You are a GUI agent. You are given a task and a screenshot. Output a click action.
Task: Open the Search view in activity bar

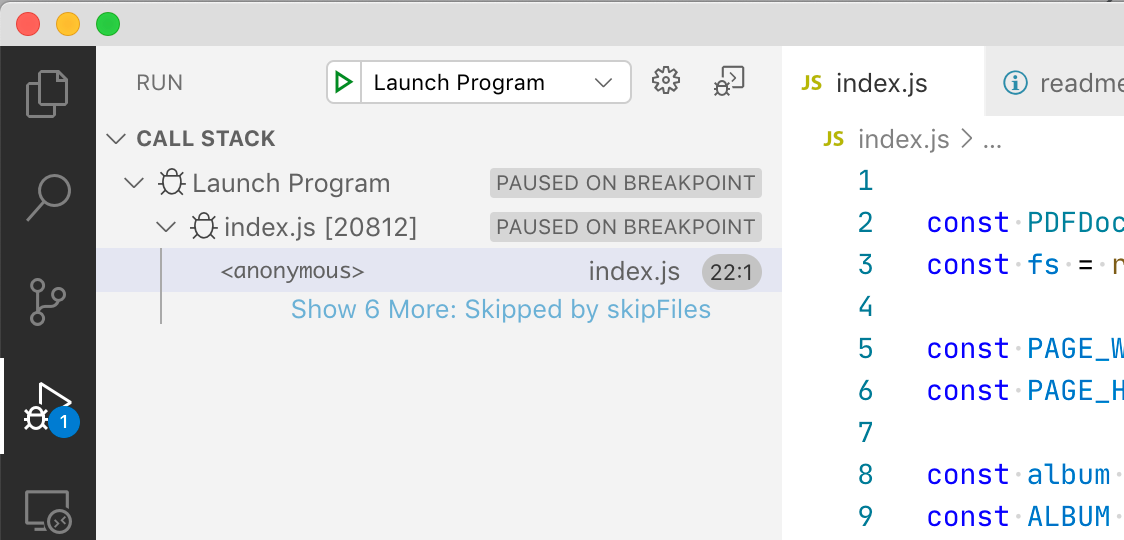tap(48, 197)
